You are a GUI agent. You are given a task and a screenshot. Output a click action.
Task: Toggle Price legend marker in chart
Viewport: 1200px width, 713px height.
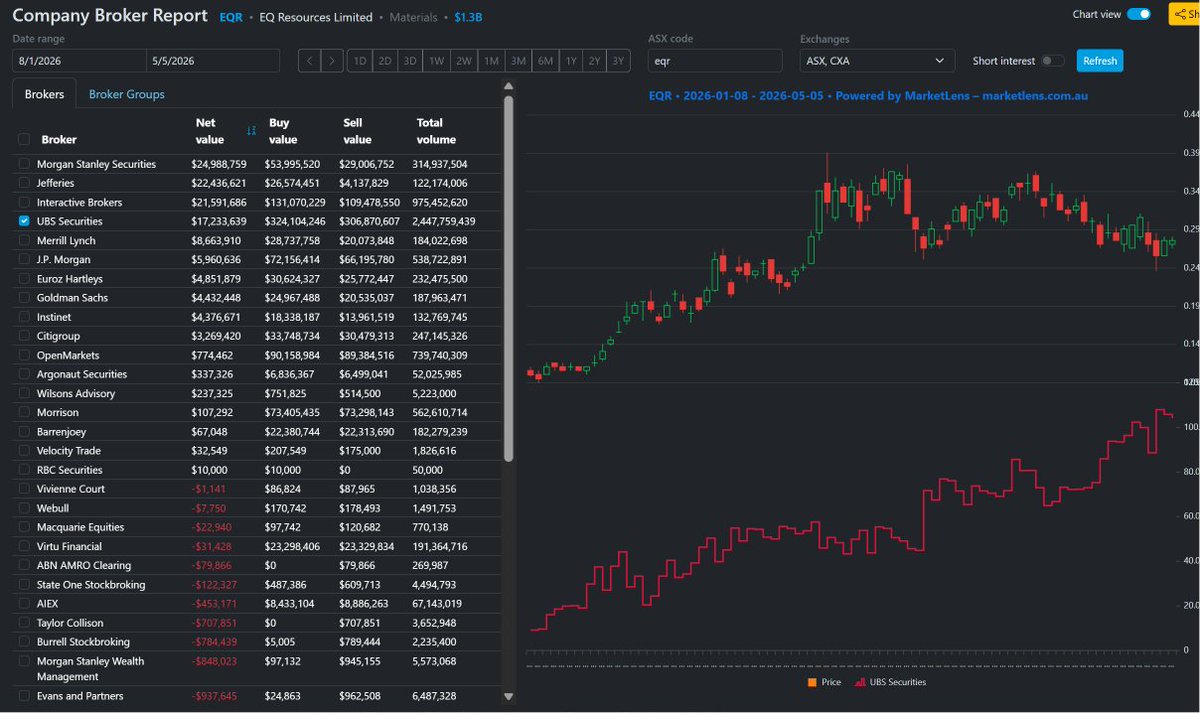(x=812, y=682)
